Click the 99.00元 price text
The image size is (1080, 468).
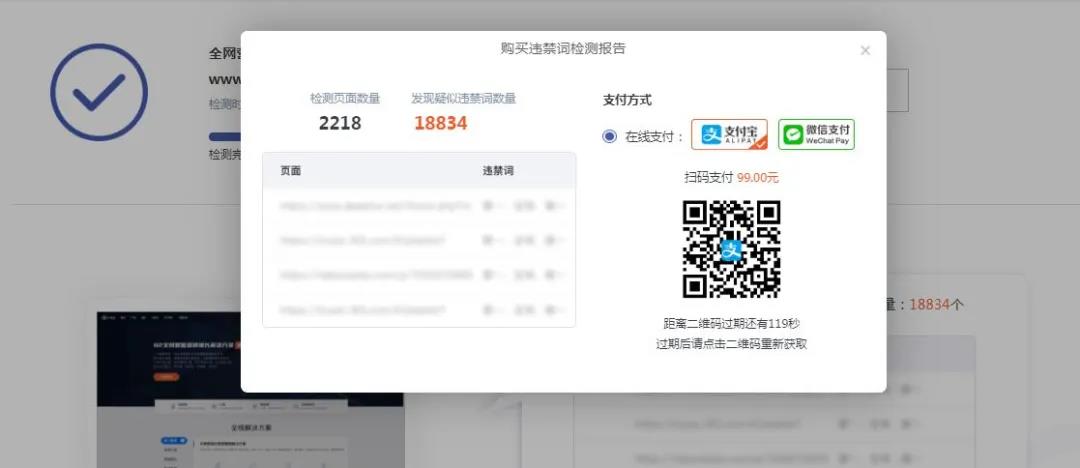point(758,177)
